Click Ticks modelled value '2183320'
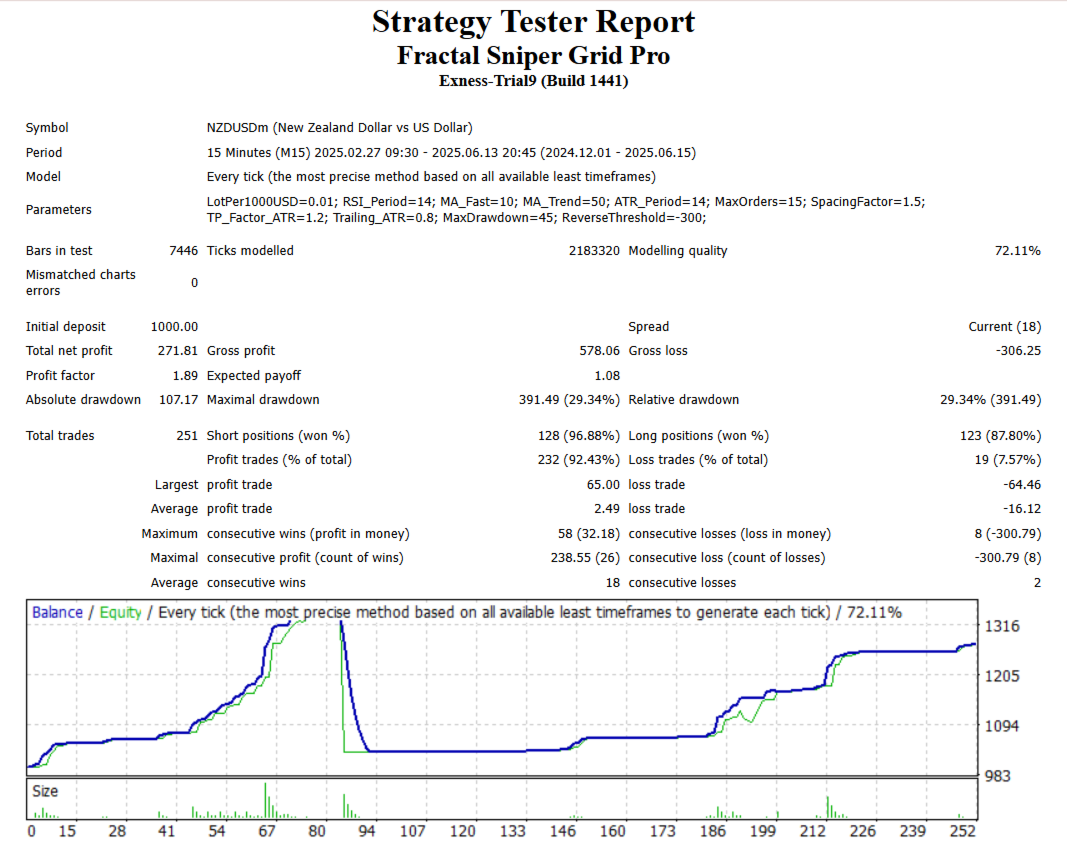The image size is (1067, 845). point(594,250)
